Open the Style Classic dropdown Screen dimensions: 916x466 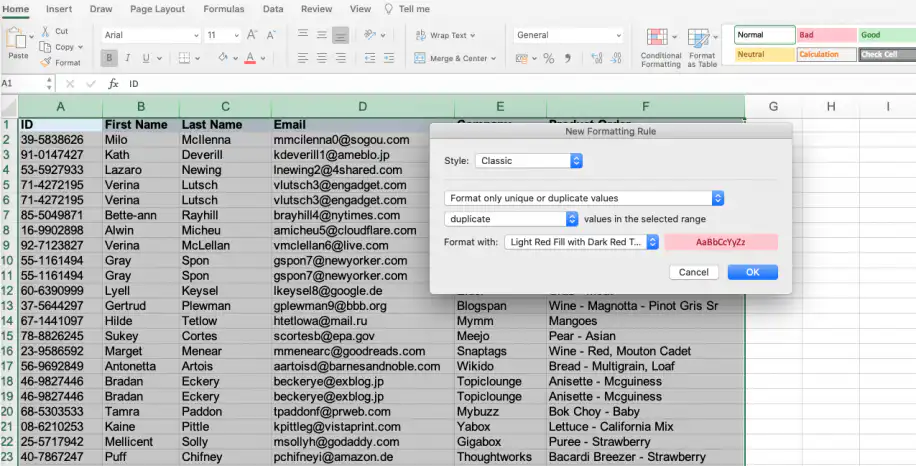click(529, 161)
